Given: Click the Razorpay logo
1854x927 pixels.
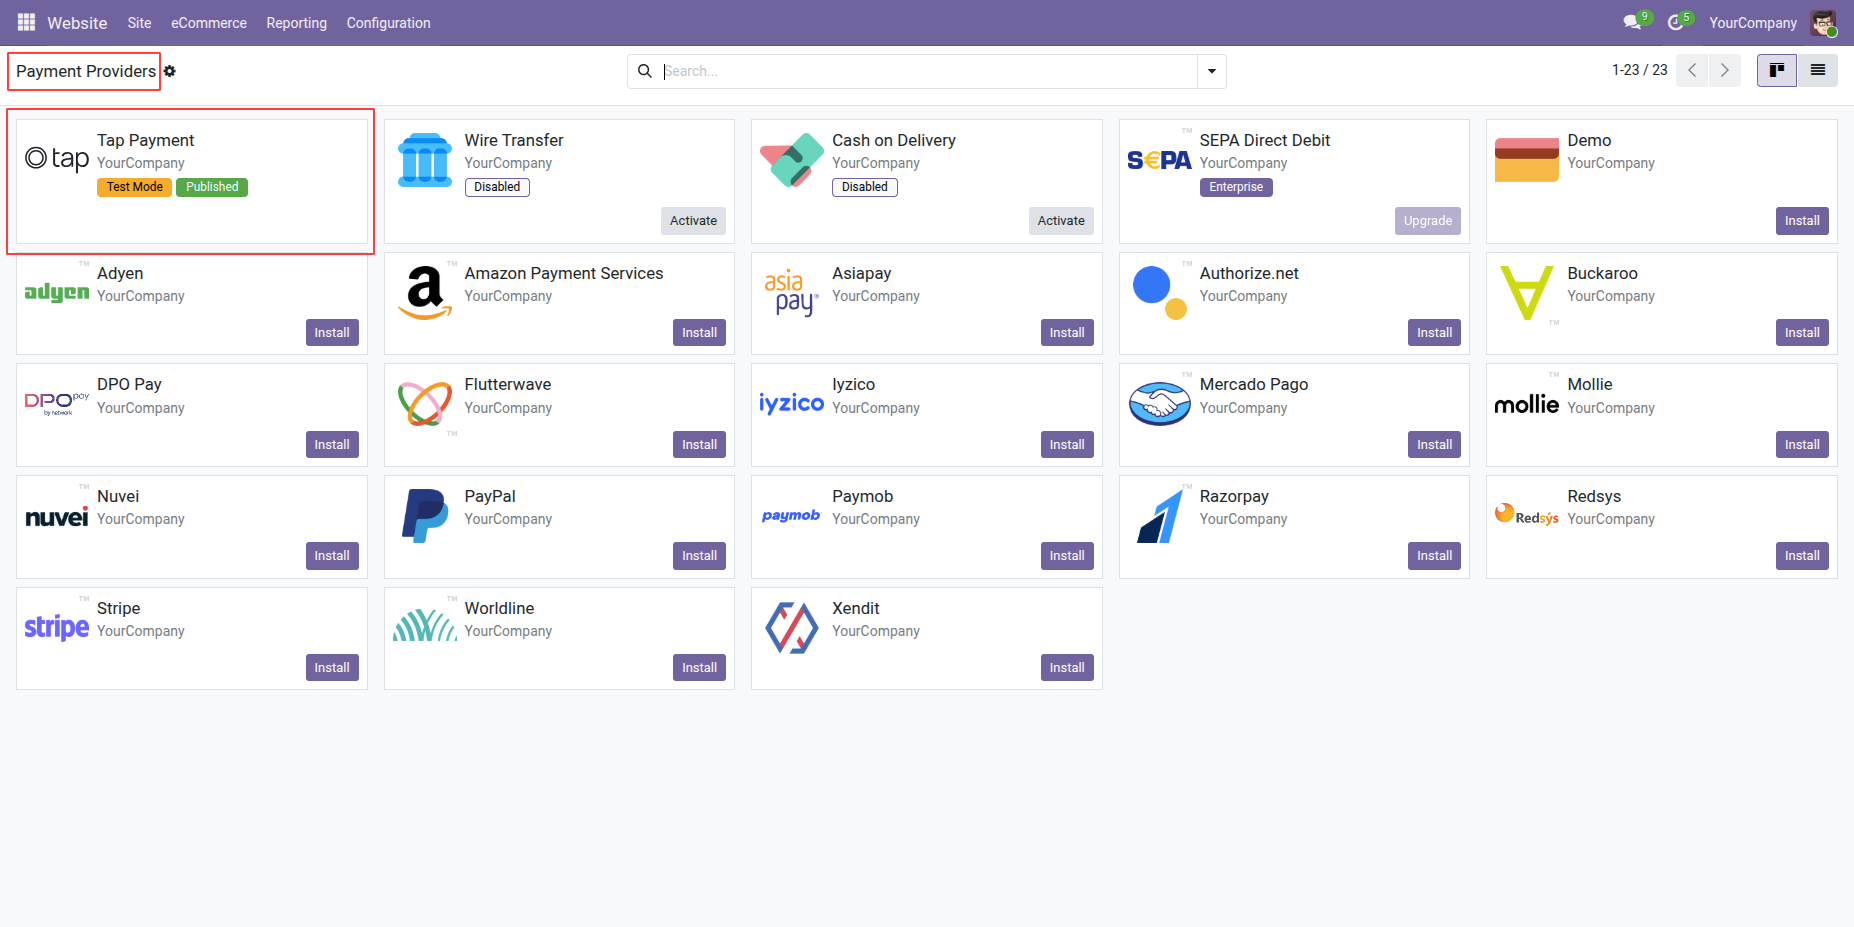Looking at the screenshot, I should [x=1160, y=516].
